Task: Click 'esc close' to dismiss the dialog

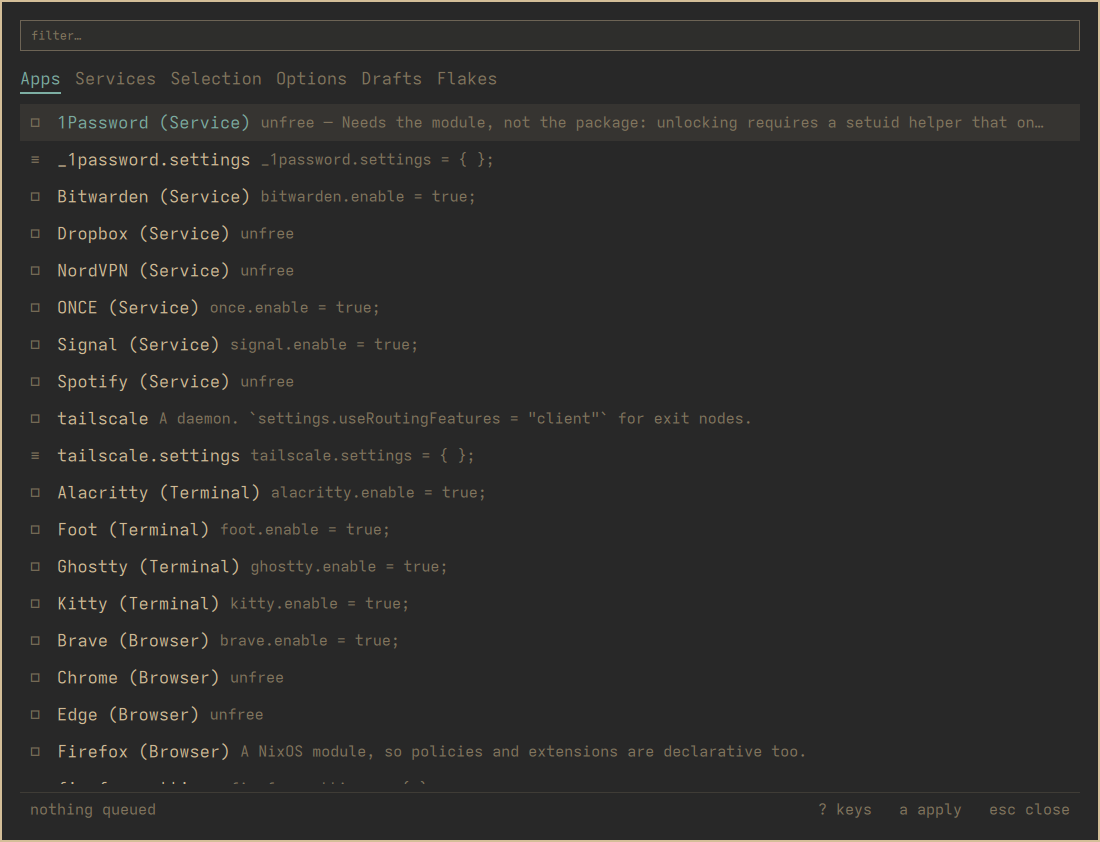Action: (1029, 810)
